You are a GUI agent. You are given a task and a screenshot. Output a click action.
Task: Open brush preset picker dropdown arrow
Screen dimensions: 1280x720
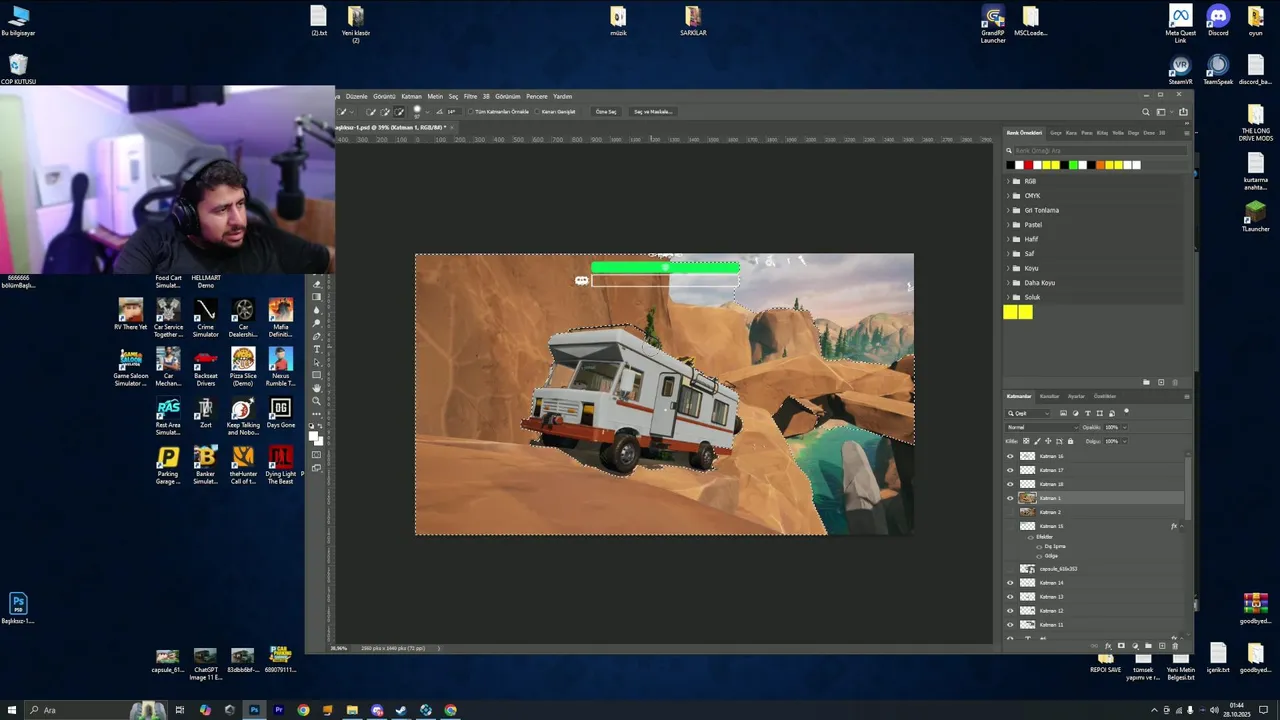pos(428,112)
